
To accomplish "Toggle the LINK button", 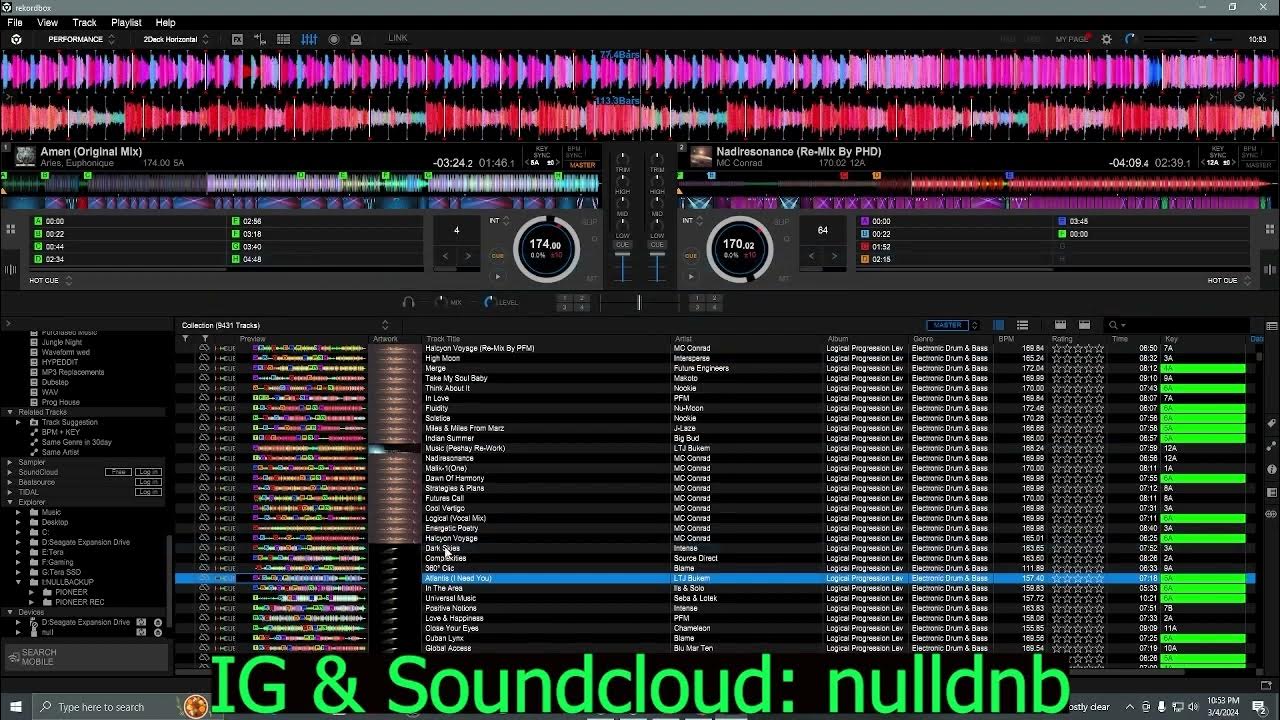I will [398, 39].
